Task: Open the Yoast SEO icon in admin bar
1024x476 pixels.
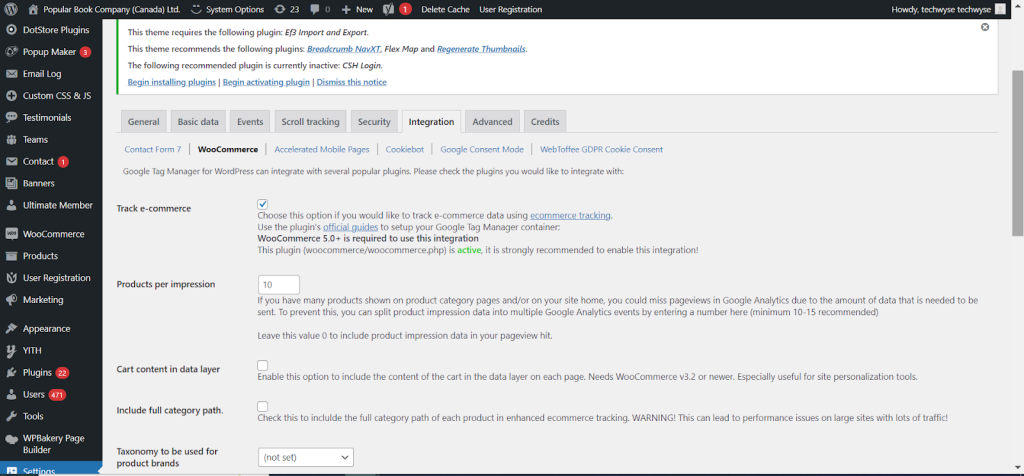Action: 387,9
